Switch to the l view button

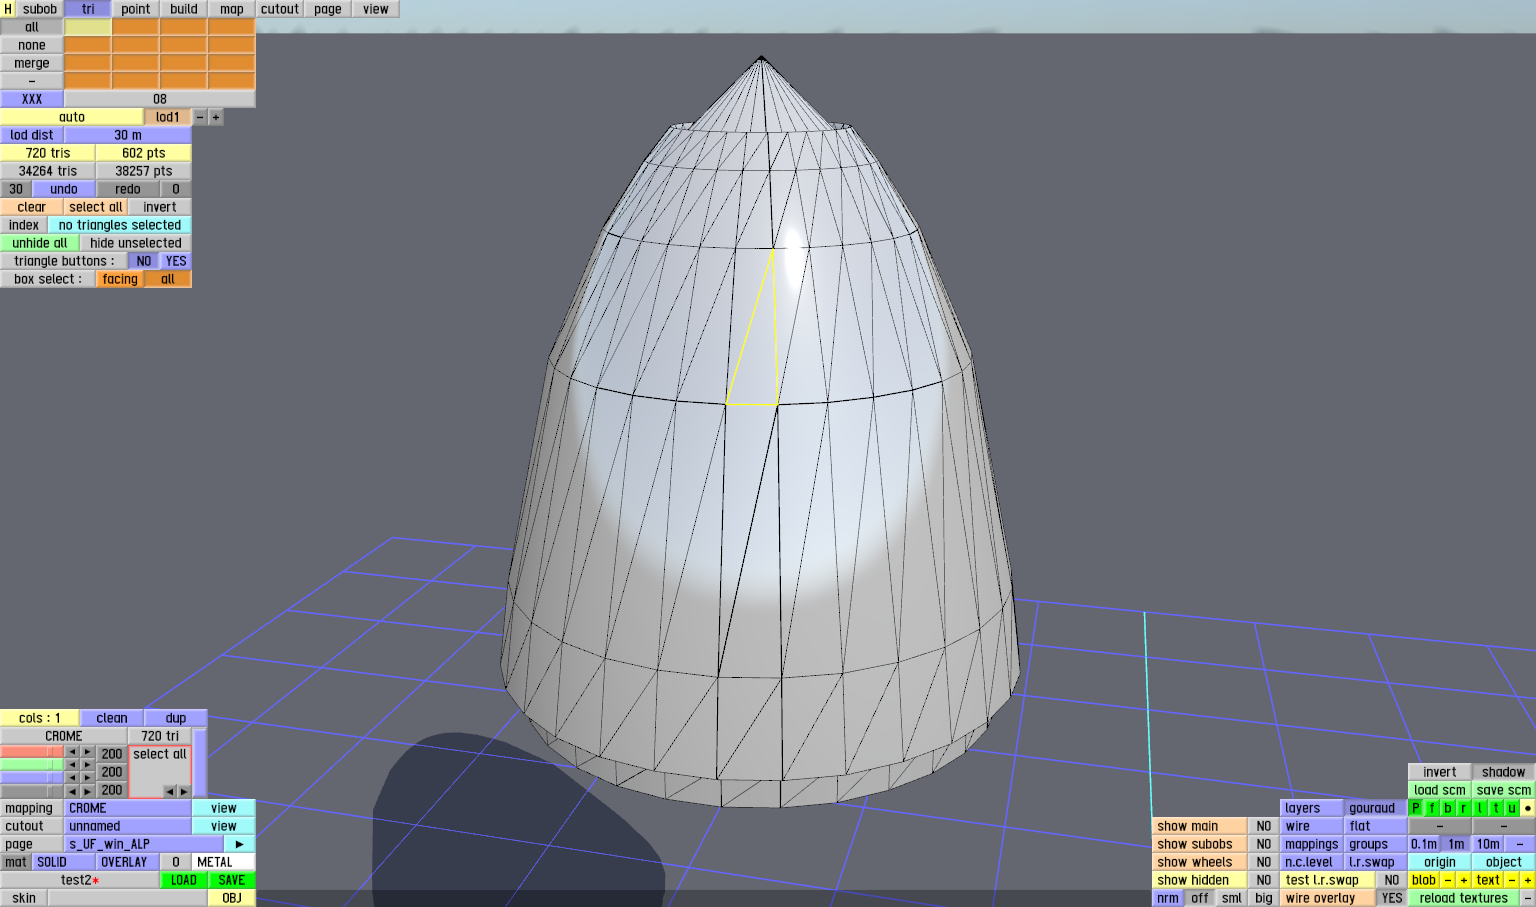(x=1480, y=808)
